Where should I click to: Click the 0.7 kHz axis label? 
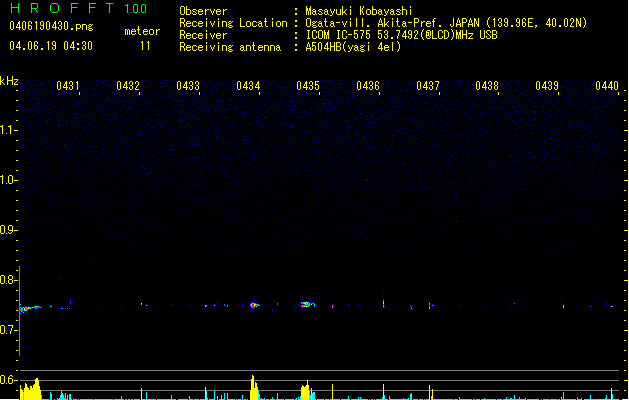coord(8,330)
